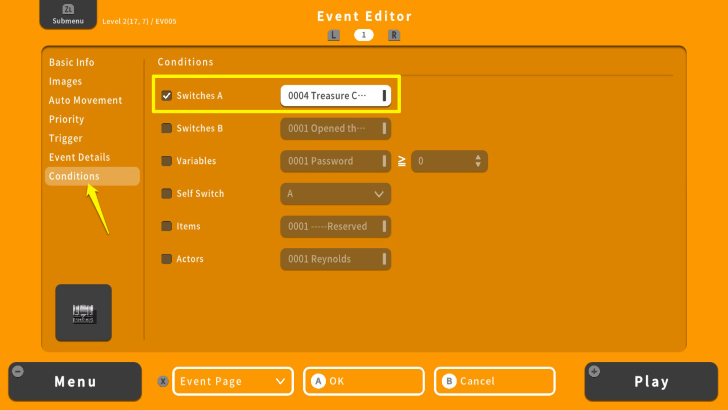Adjust the variable value stepper showing 0
This screenshot has height=410, width=728.
[449, 161]
